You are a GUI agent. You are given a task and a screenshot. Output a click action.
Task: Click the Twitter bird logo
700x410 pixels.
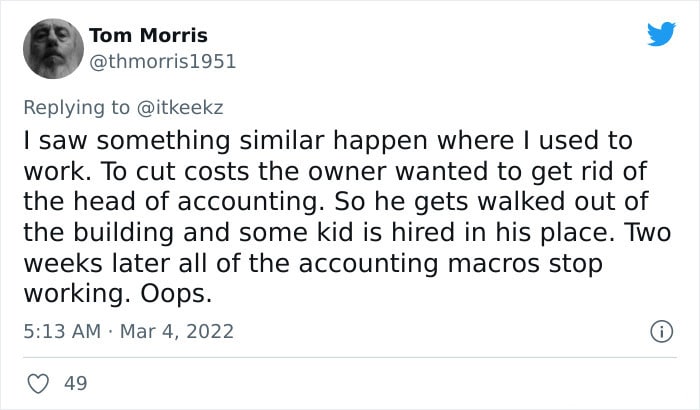pyautogui.click(x=661, y=34)
